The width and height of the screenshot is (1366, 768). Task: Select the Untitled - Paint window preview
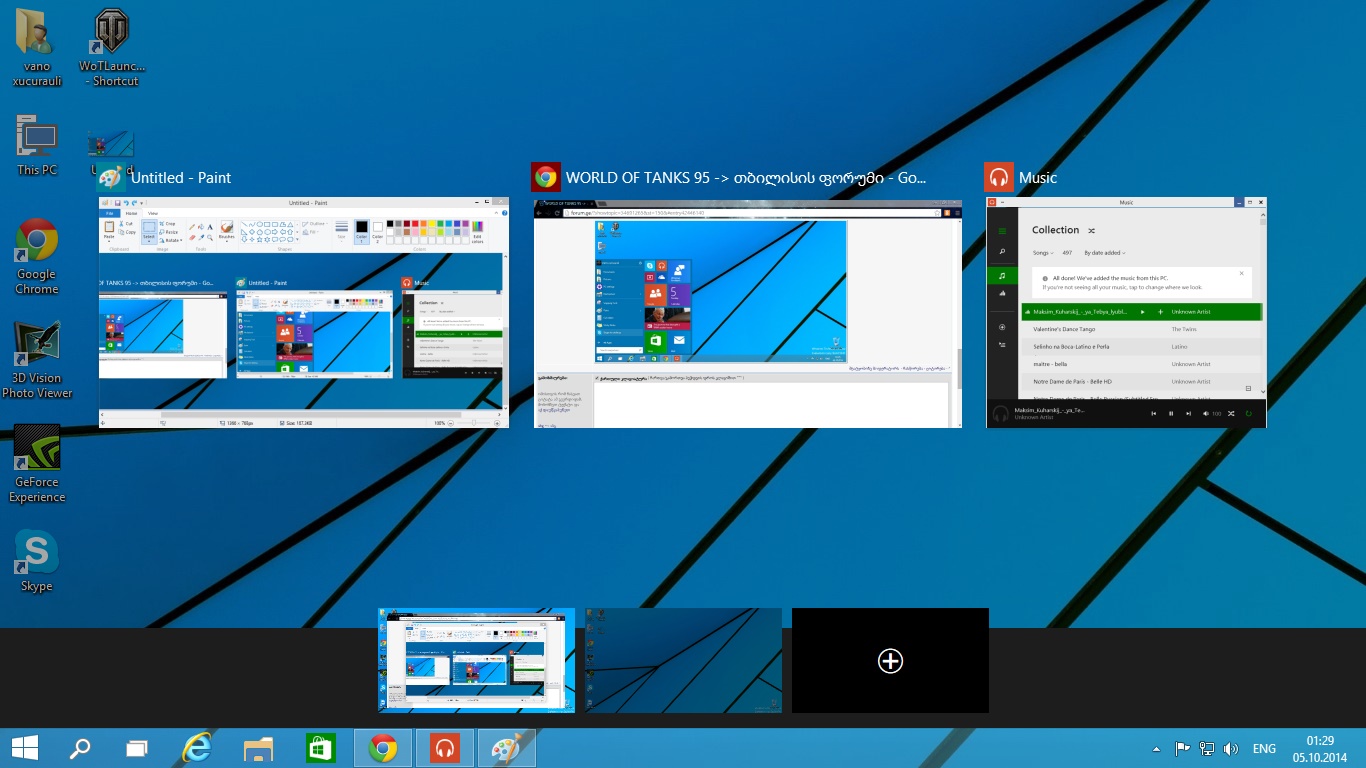click(x=304, y=312)
